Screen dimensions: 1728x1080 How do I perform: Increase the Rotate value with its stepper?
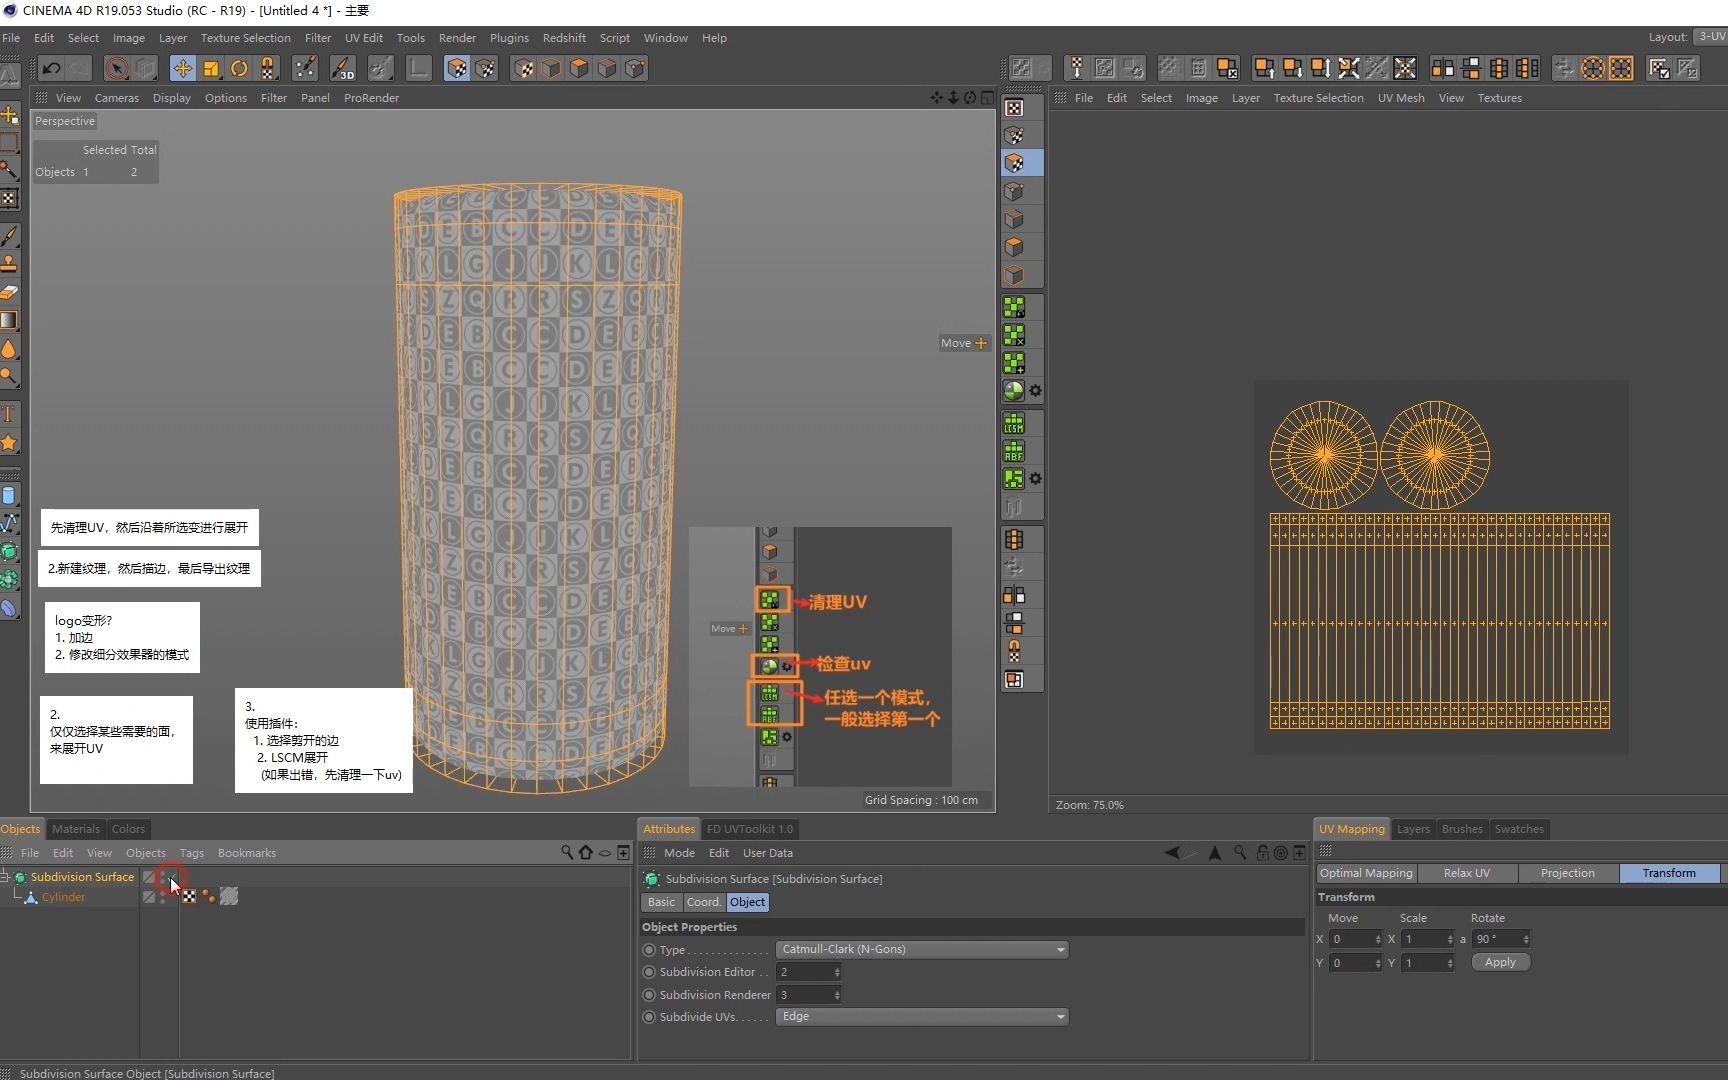(x=1525, y=935)
